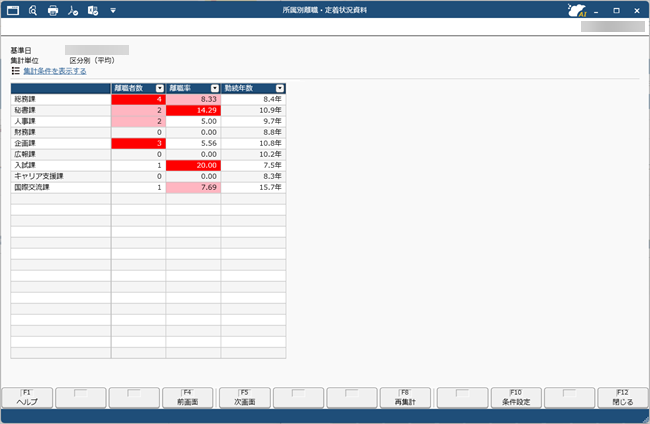The width and height of the screenshot is (650, 424).
Task: Click the 離職者数 column header
Action: (x=138, y=88)
